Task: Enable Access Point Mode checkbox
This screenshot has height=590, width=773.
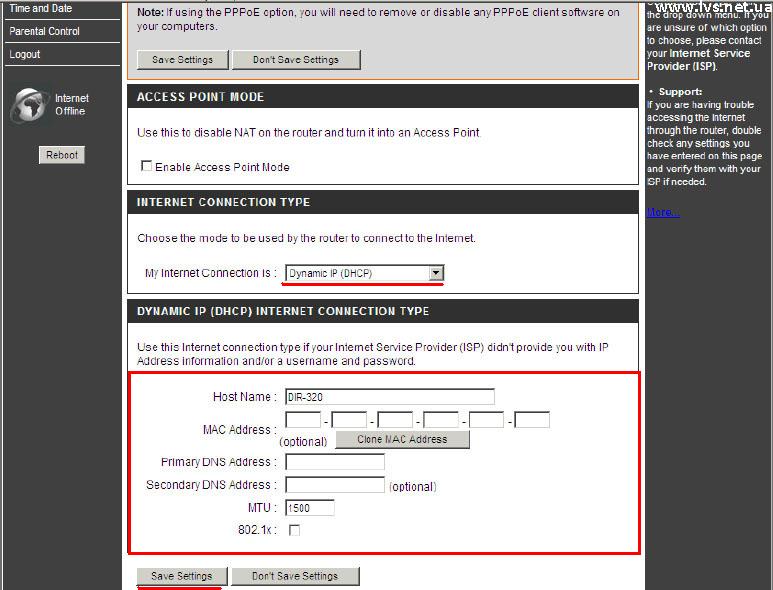Action: coord(147,166)
